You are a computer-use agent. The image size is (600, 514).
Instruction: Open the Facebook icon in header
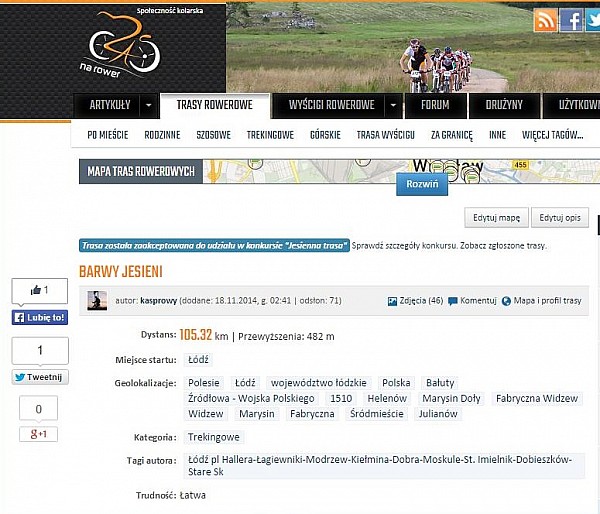coord(572,20)
